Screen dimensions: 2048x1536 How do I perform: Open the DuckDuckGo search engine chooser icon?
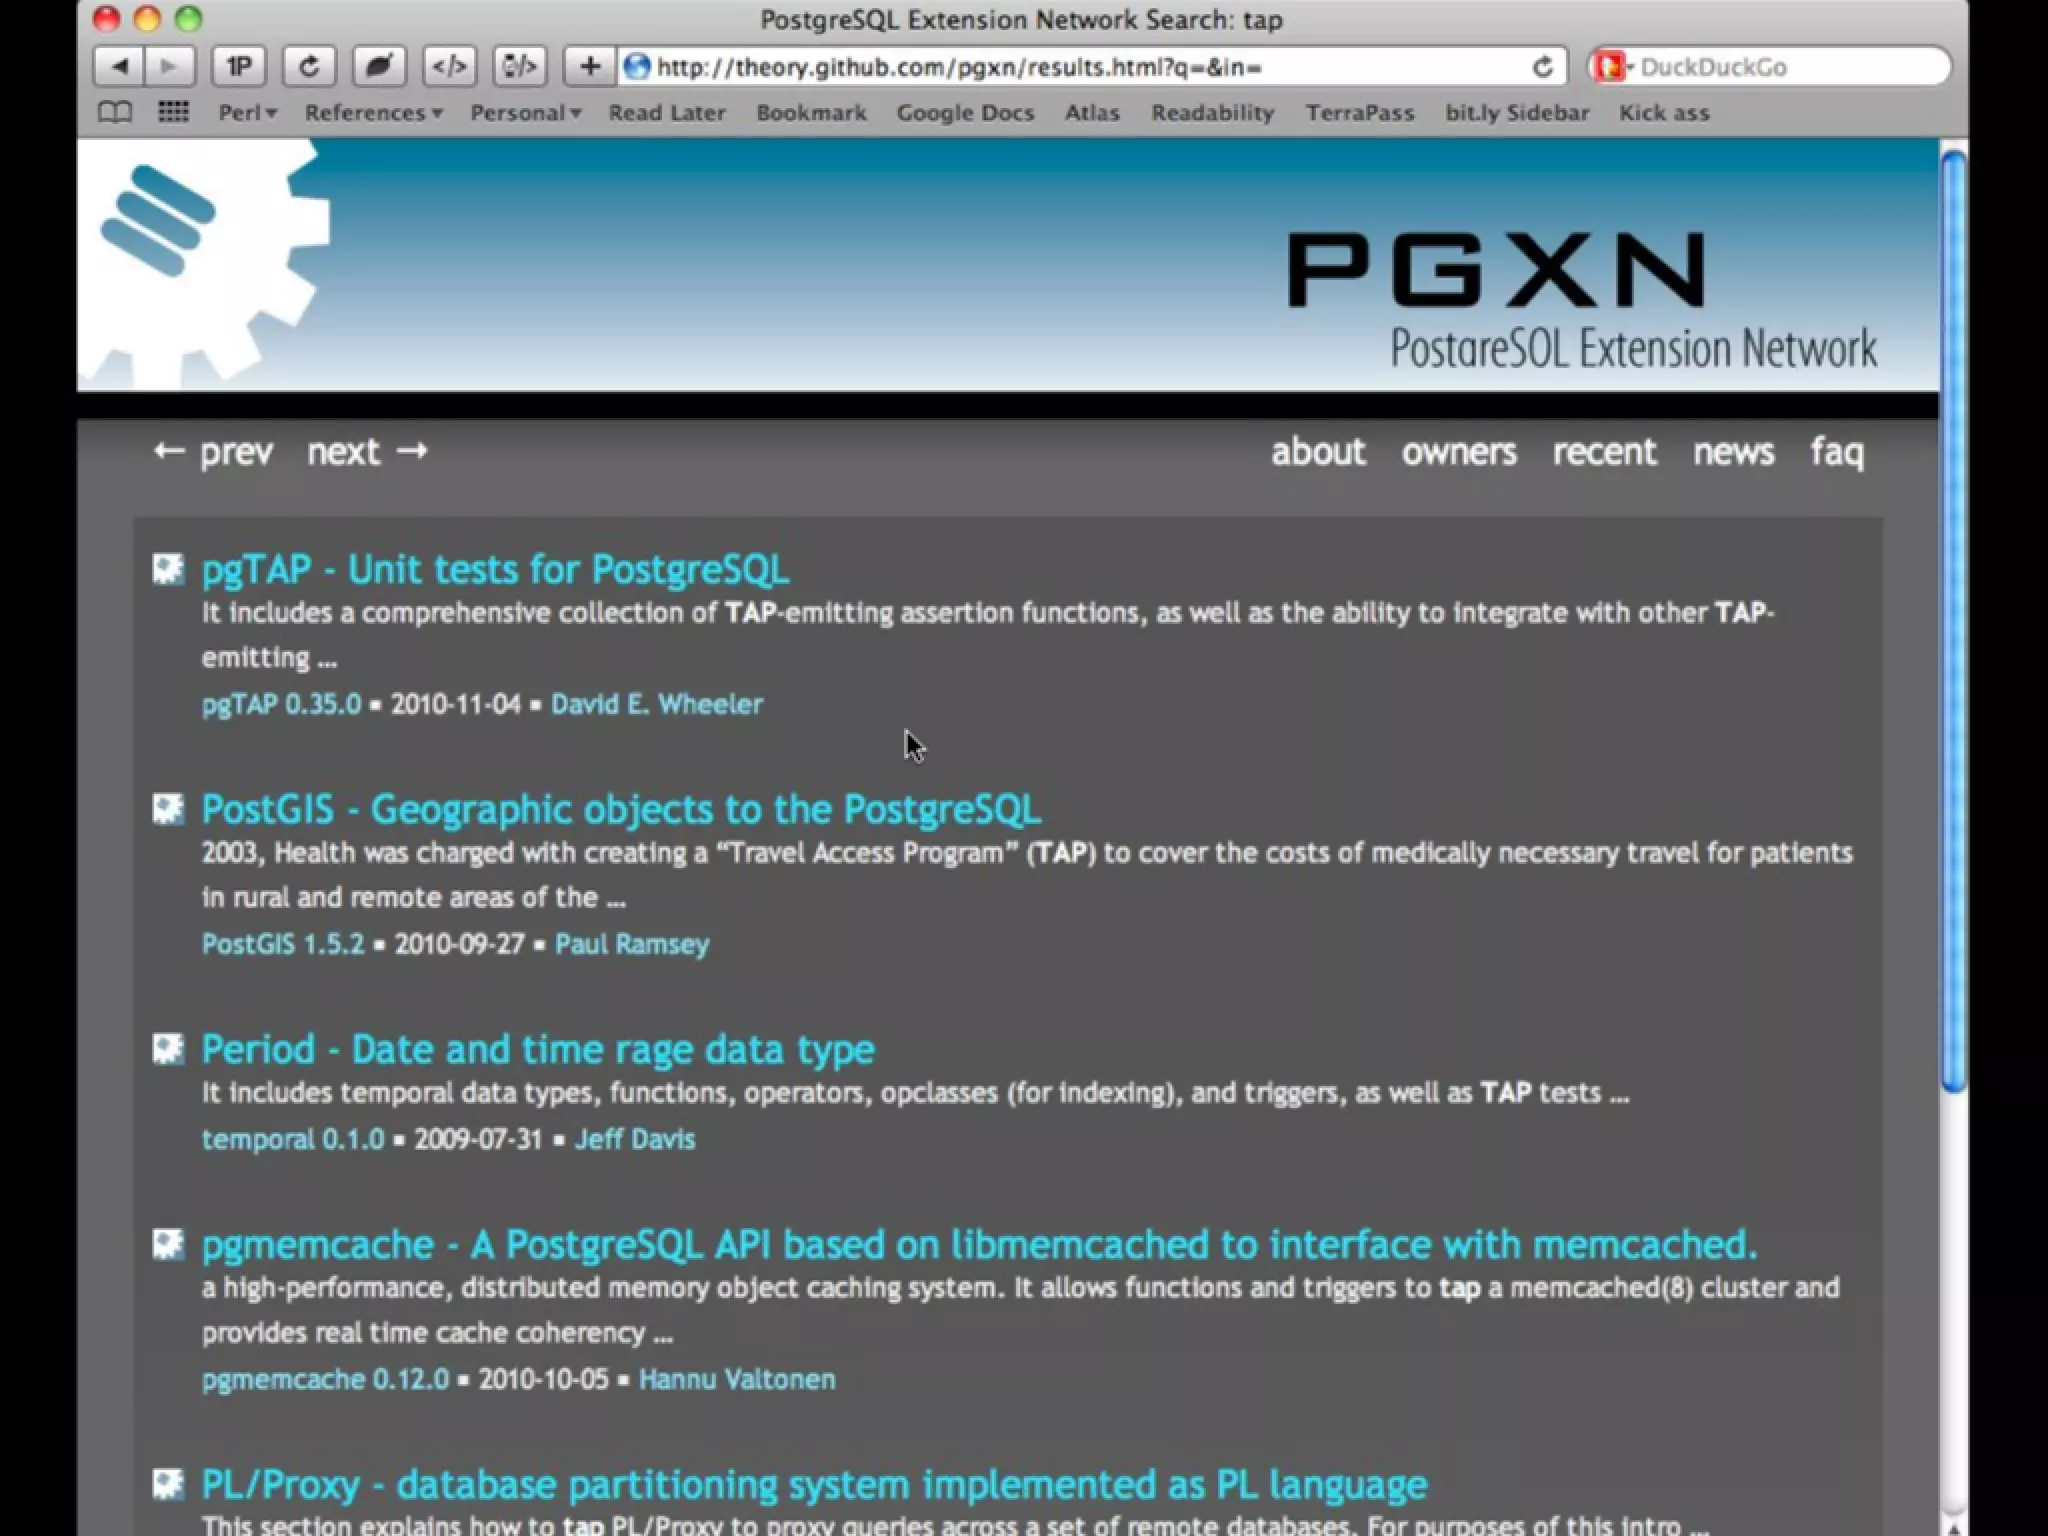pyautogui.click(x=1612, y=67)
